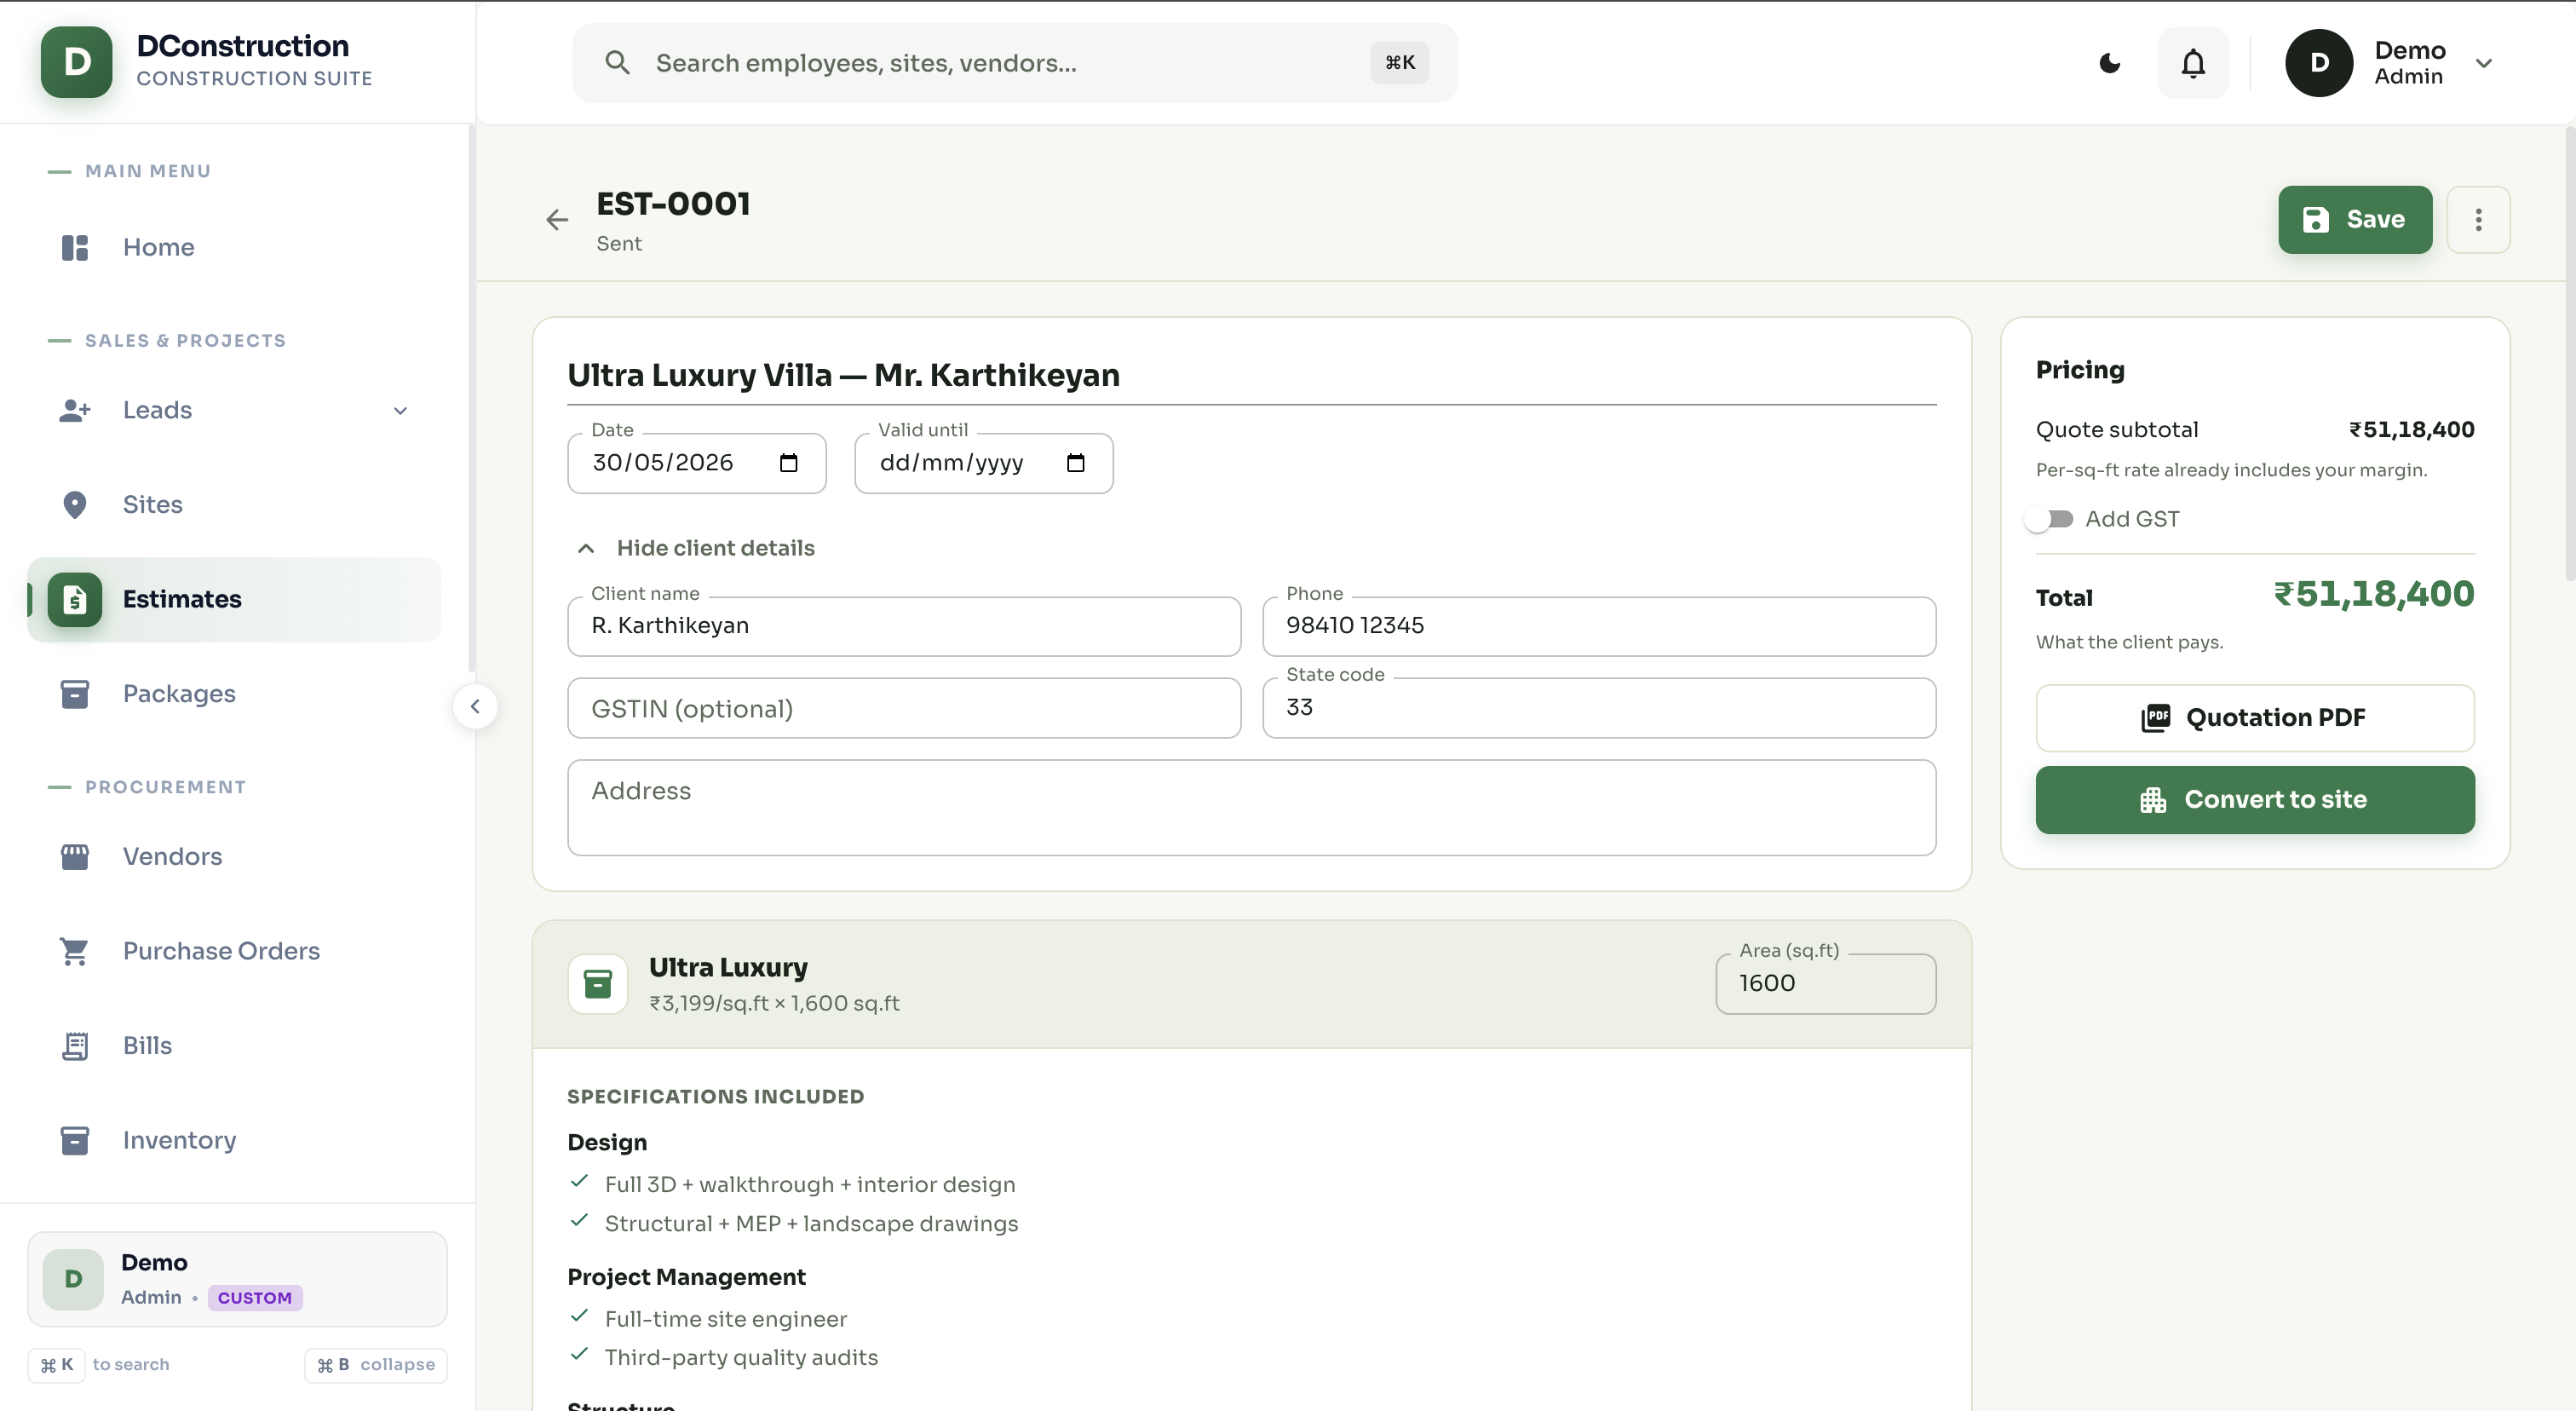This screenshot has width=2576, height=1411.
Task: Click the ⌘K to search hint
Action: 100,1365
